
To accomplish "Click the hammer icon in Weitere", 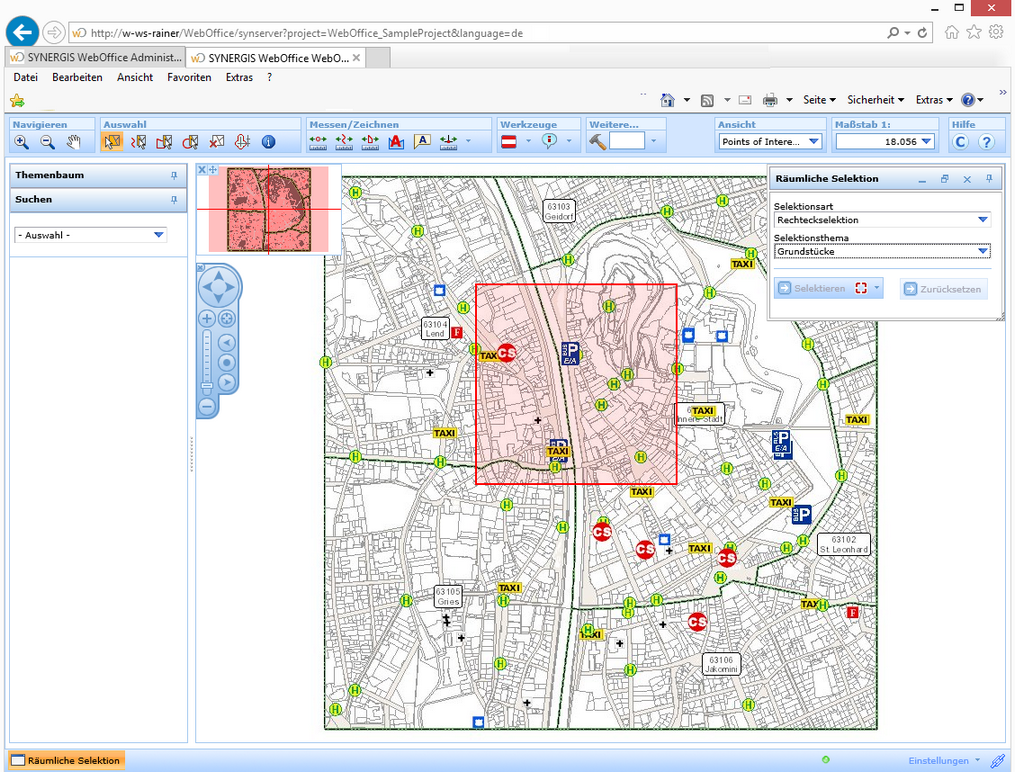I will 598,142.
